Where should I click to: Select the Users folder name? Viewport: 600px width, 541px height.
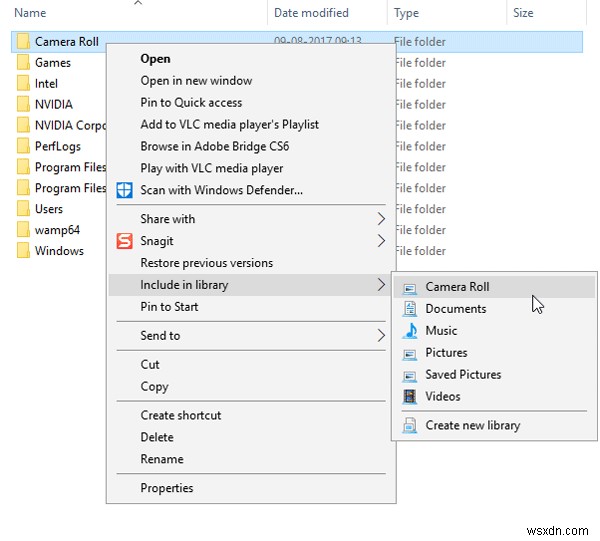[49, 209]
